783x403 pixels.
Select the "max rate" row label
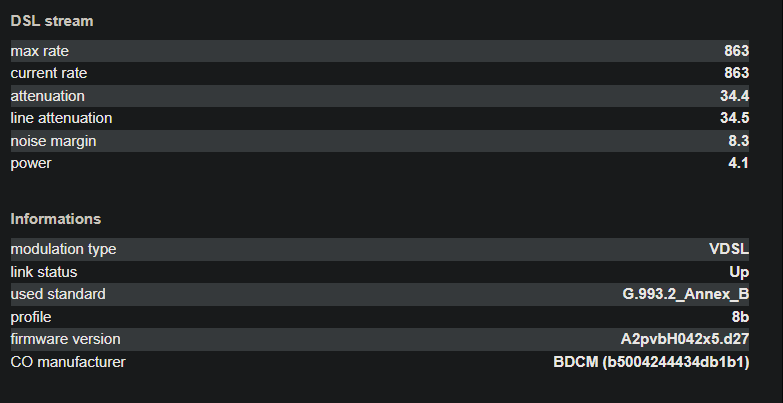point(40,51)
